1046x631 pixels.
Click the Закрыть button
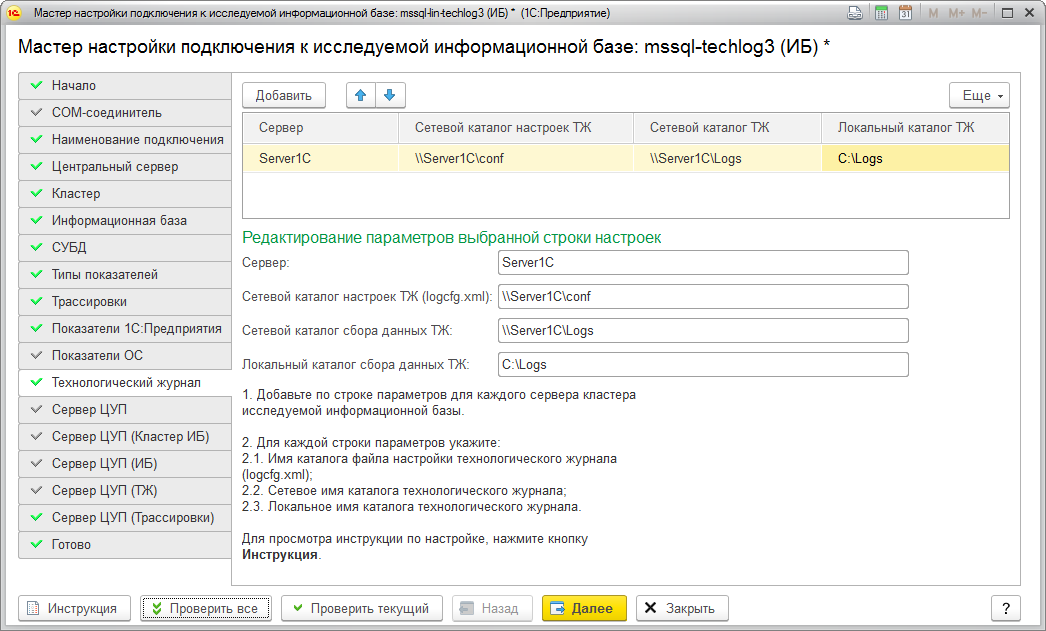(682, 608)
